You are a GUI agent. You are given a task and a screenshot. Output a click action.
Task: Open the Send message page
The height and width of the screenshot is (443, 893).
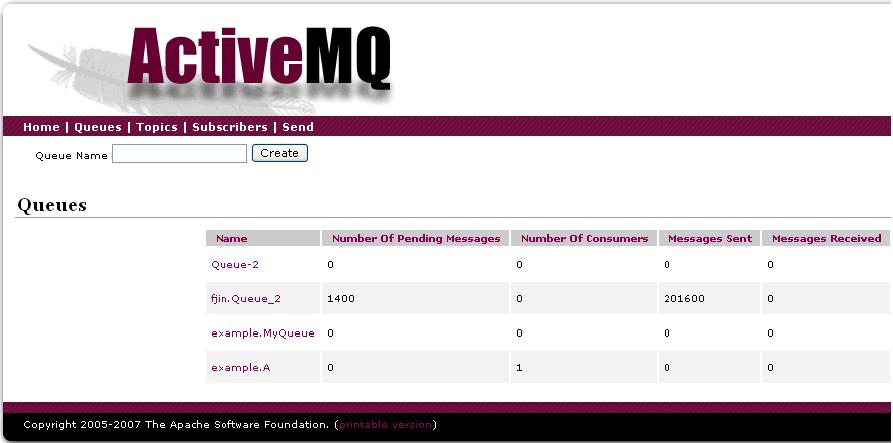(x=298, y=127)
